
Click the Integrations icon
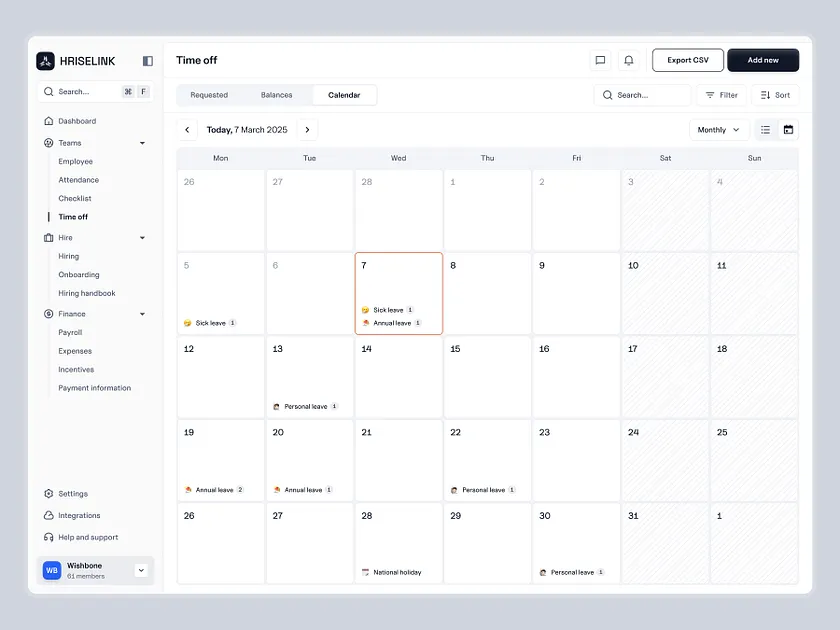coord(49,515)
